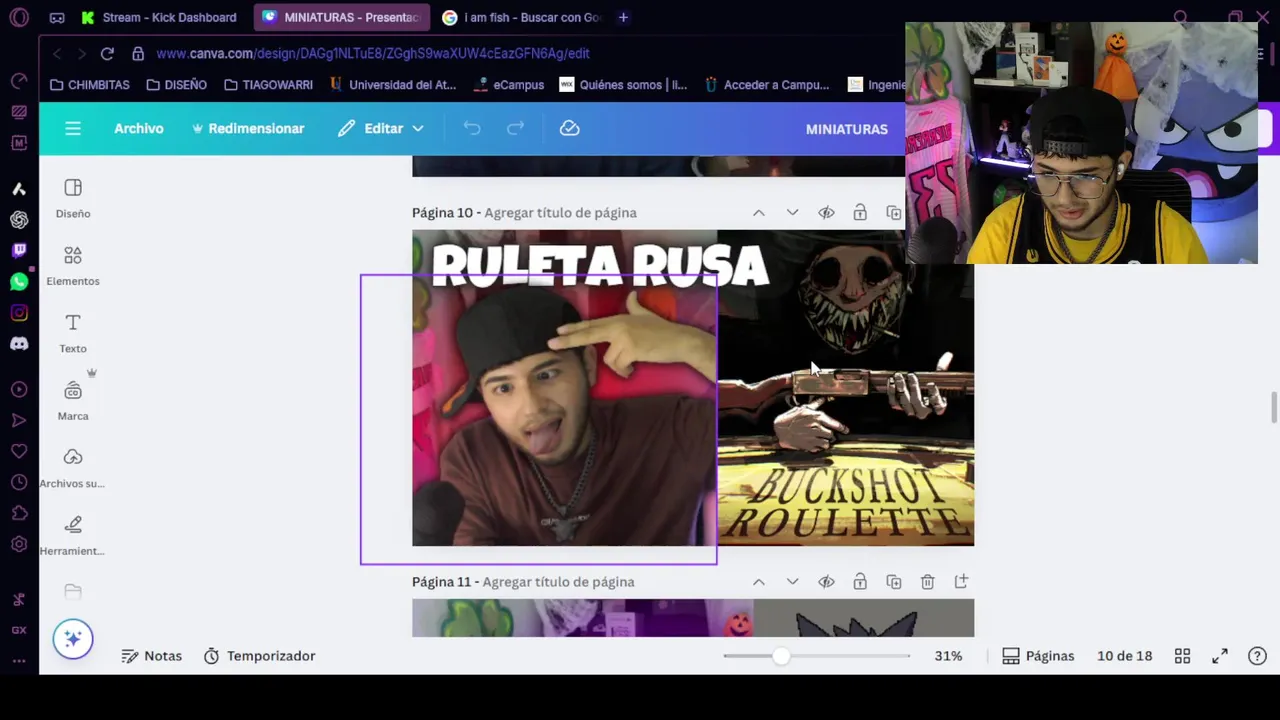1280x720 pixels.
Task: Open the Canva help question mark
Action: [x=1258, y=656]
